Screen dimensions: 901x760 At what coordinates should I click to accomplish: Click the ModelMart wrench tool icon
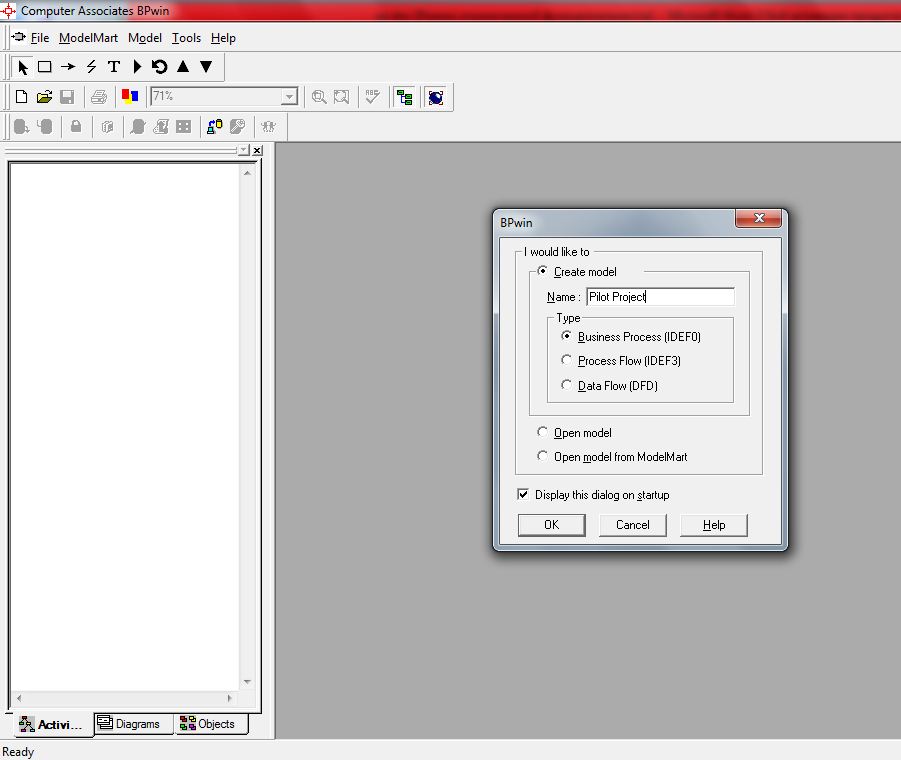pyautogui.click(x=237, y=126)
